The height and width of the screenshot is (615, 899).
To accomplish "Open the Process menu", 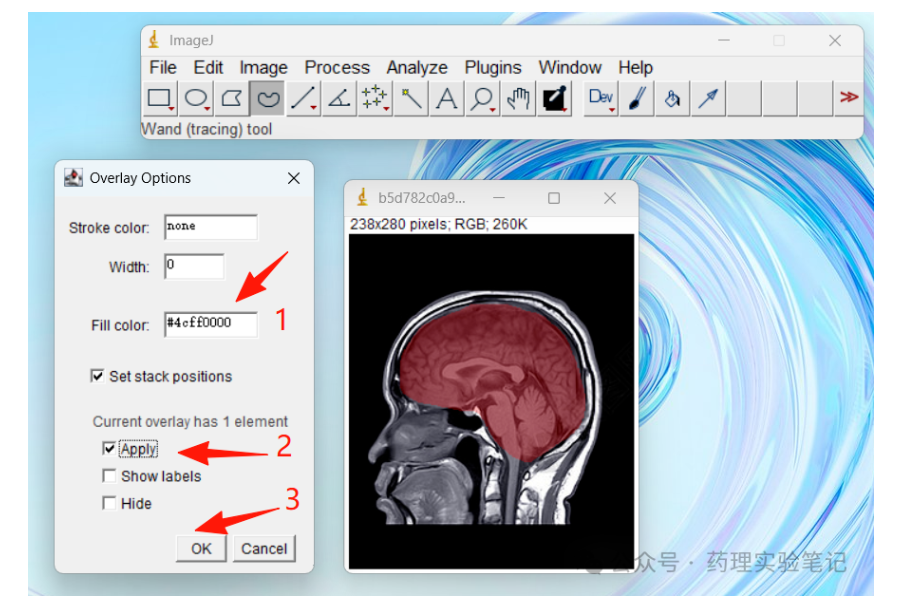I will point(337,68).
